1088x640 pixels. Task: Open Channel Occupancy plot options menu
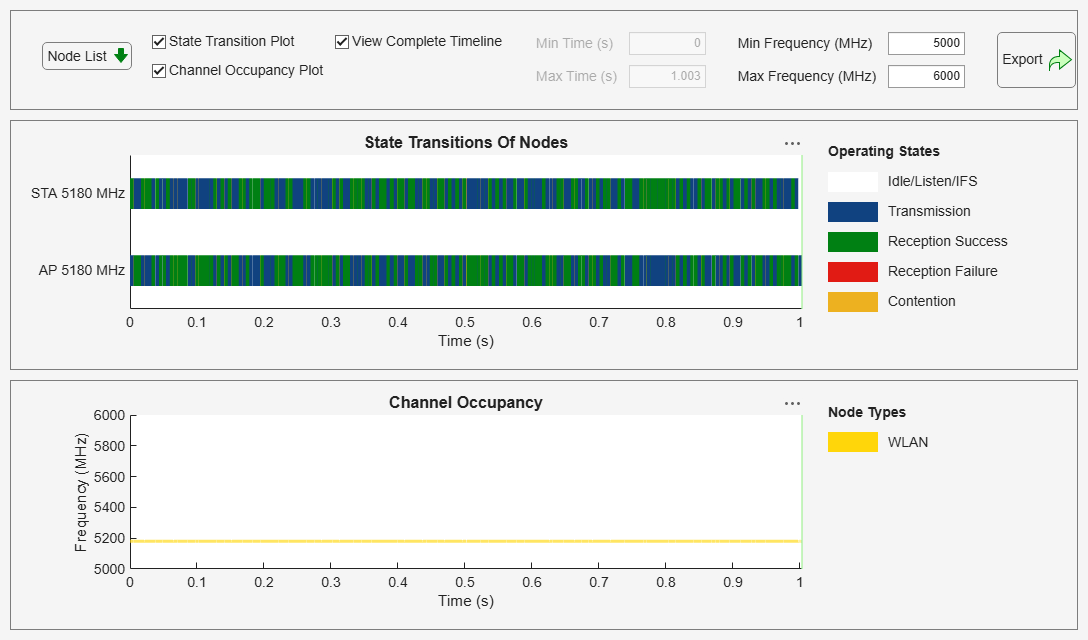[792, 403]
